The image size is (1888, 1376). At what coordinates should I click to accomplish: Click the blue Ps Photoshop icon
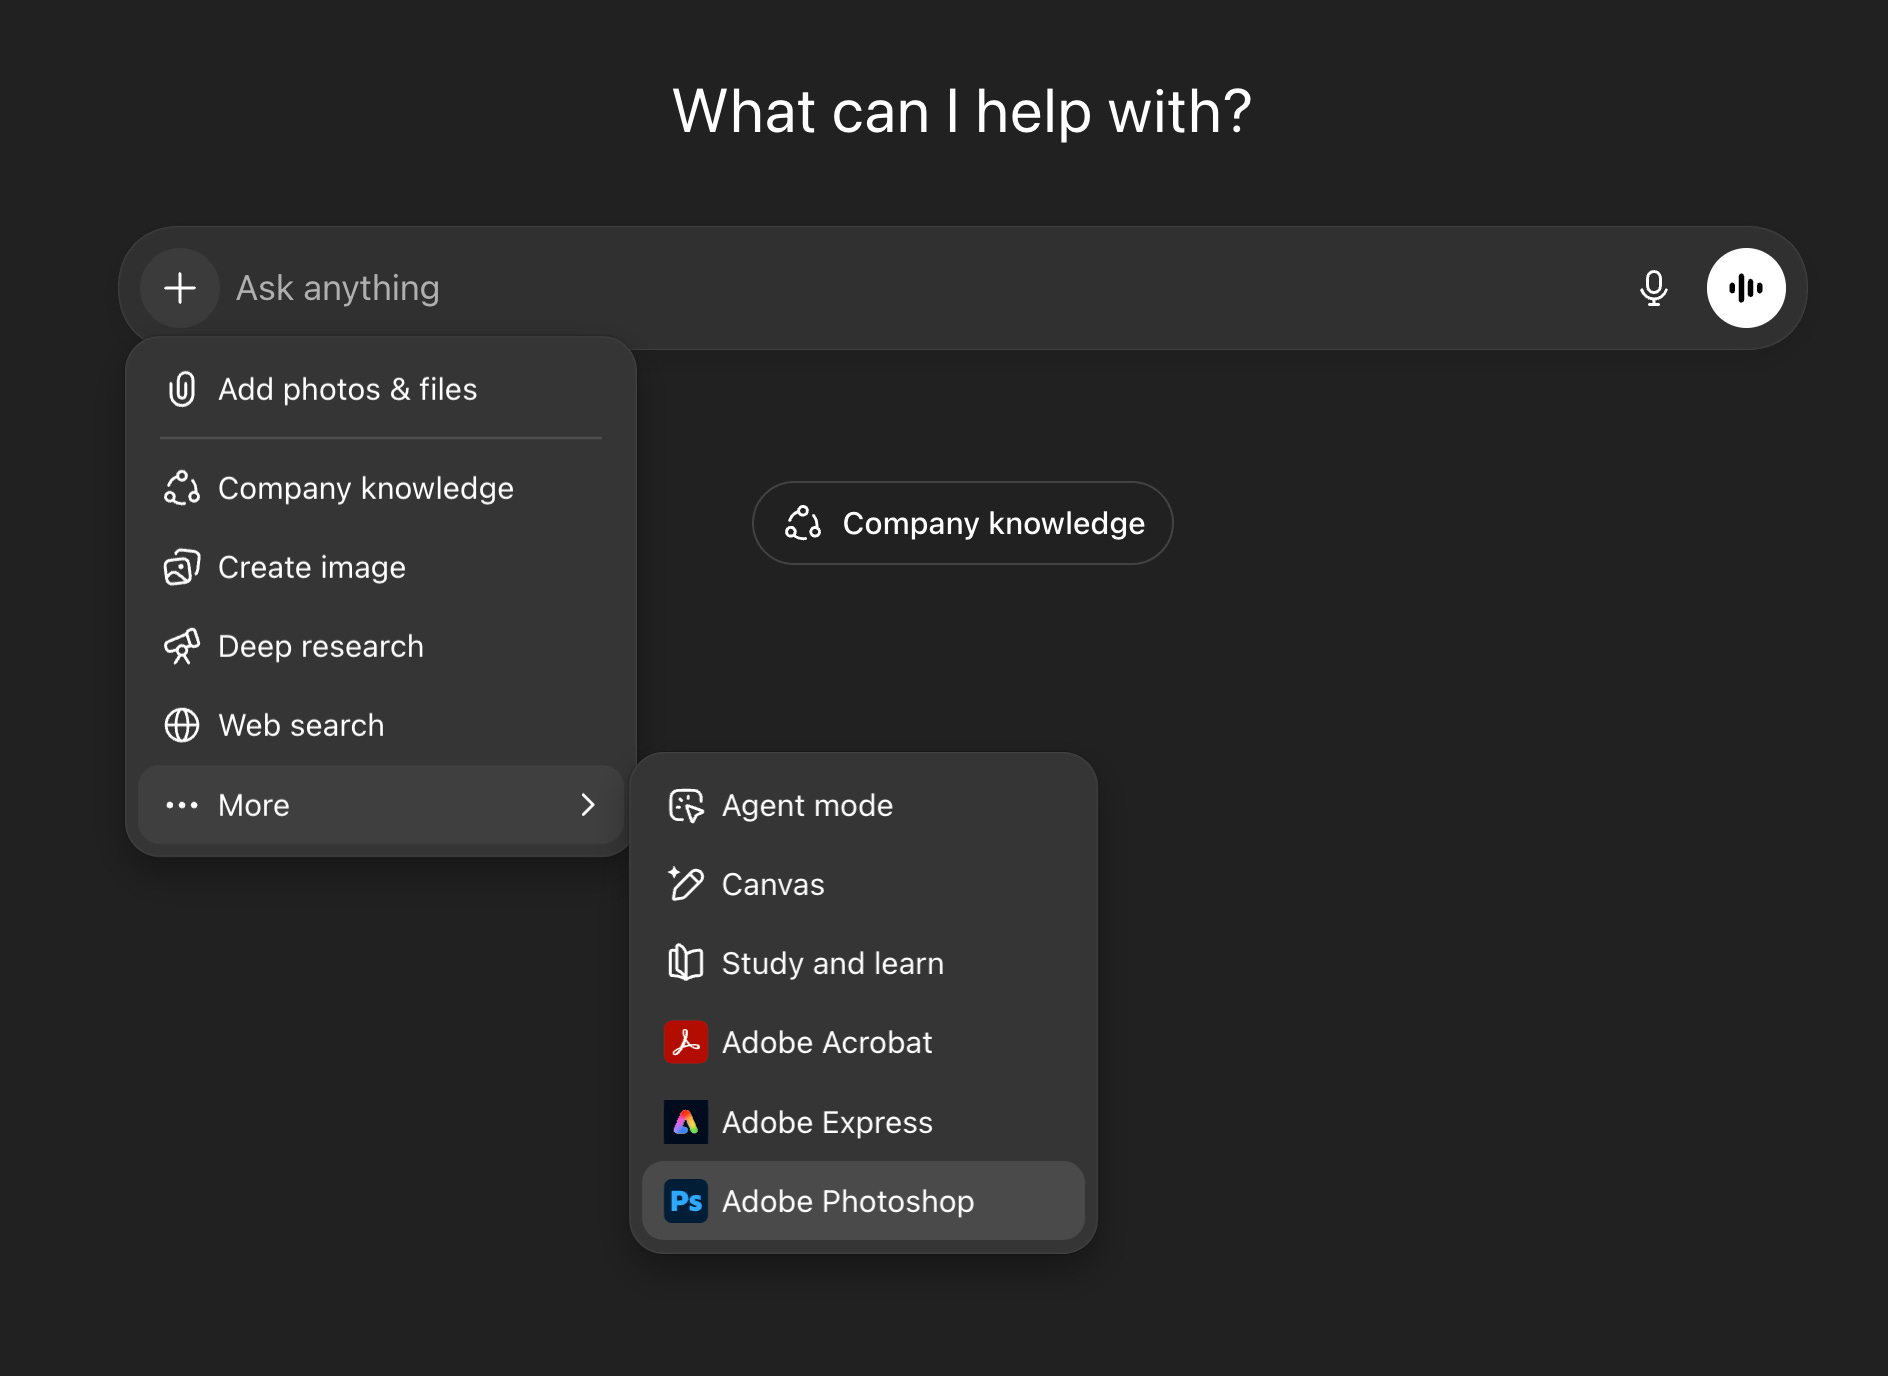click(x=686, y=1201)
